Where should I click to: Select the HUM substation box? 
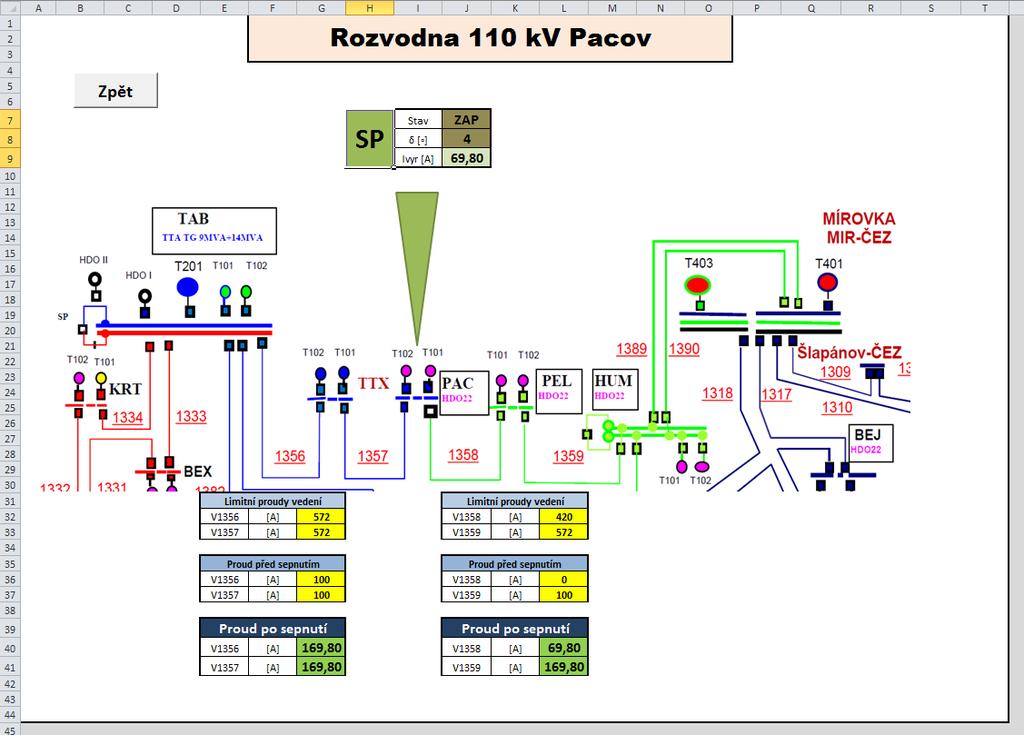click(x=615, y=389)
